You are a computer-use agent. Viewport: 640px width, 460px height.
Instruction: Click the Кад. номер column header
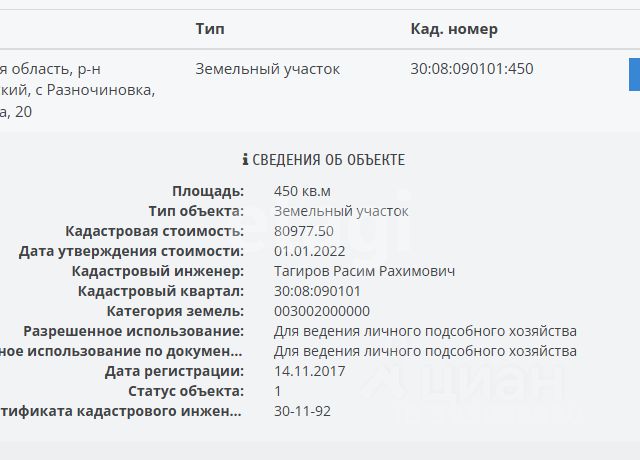pyautogui.click(x=454, y=29)
